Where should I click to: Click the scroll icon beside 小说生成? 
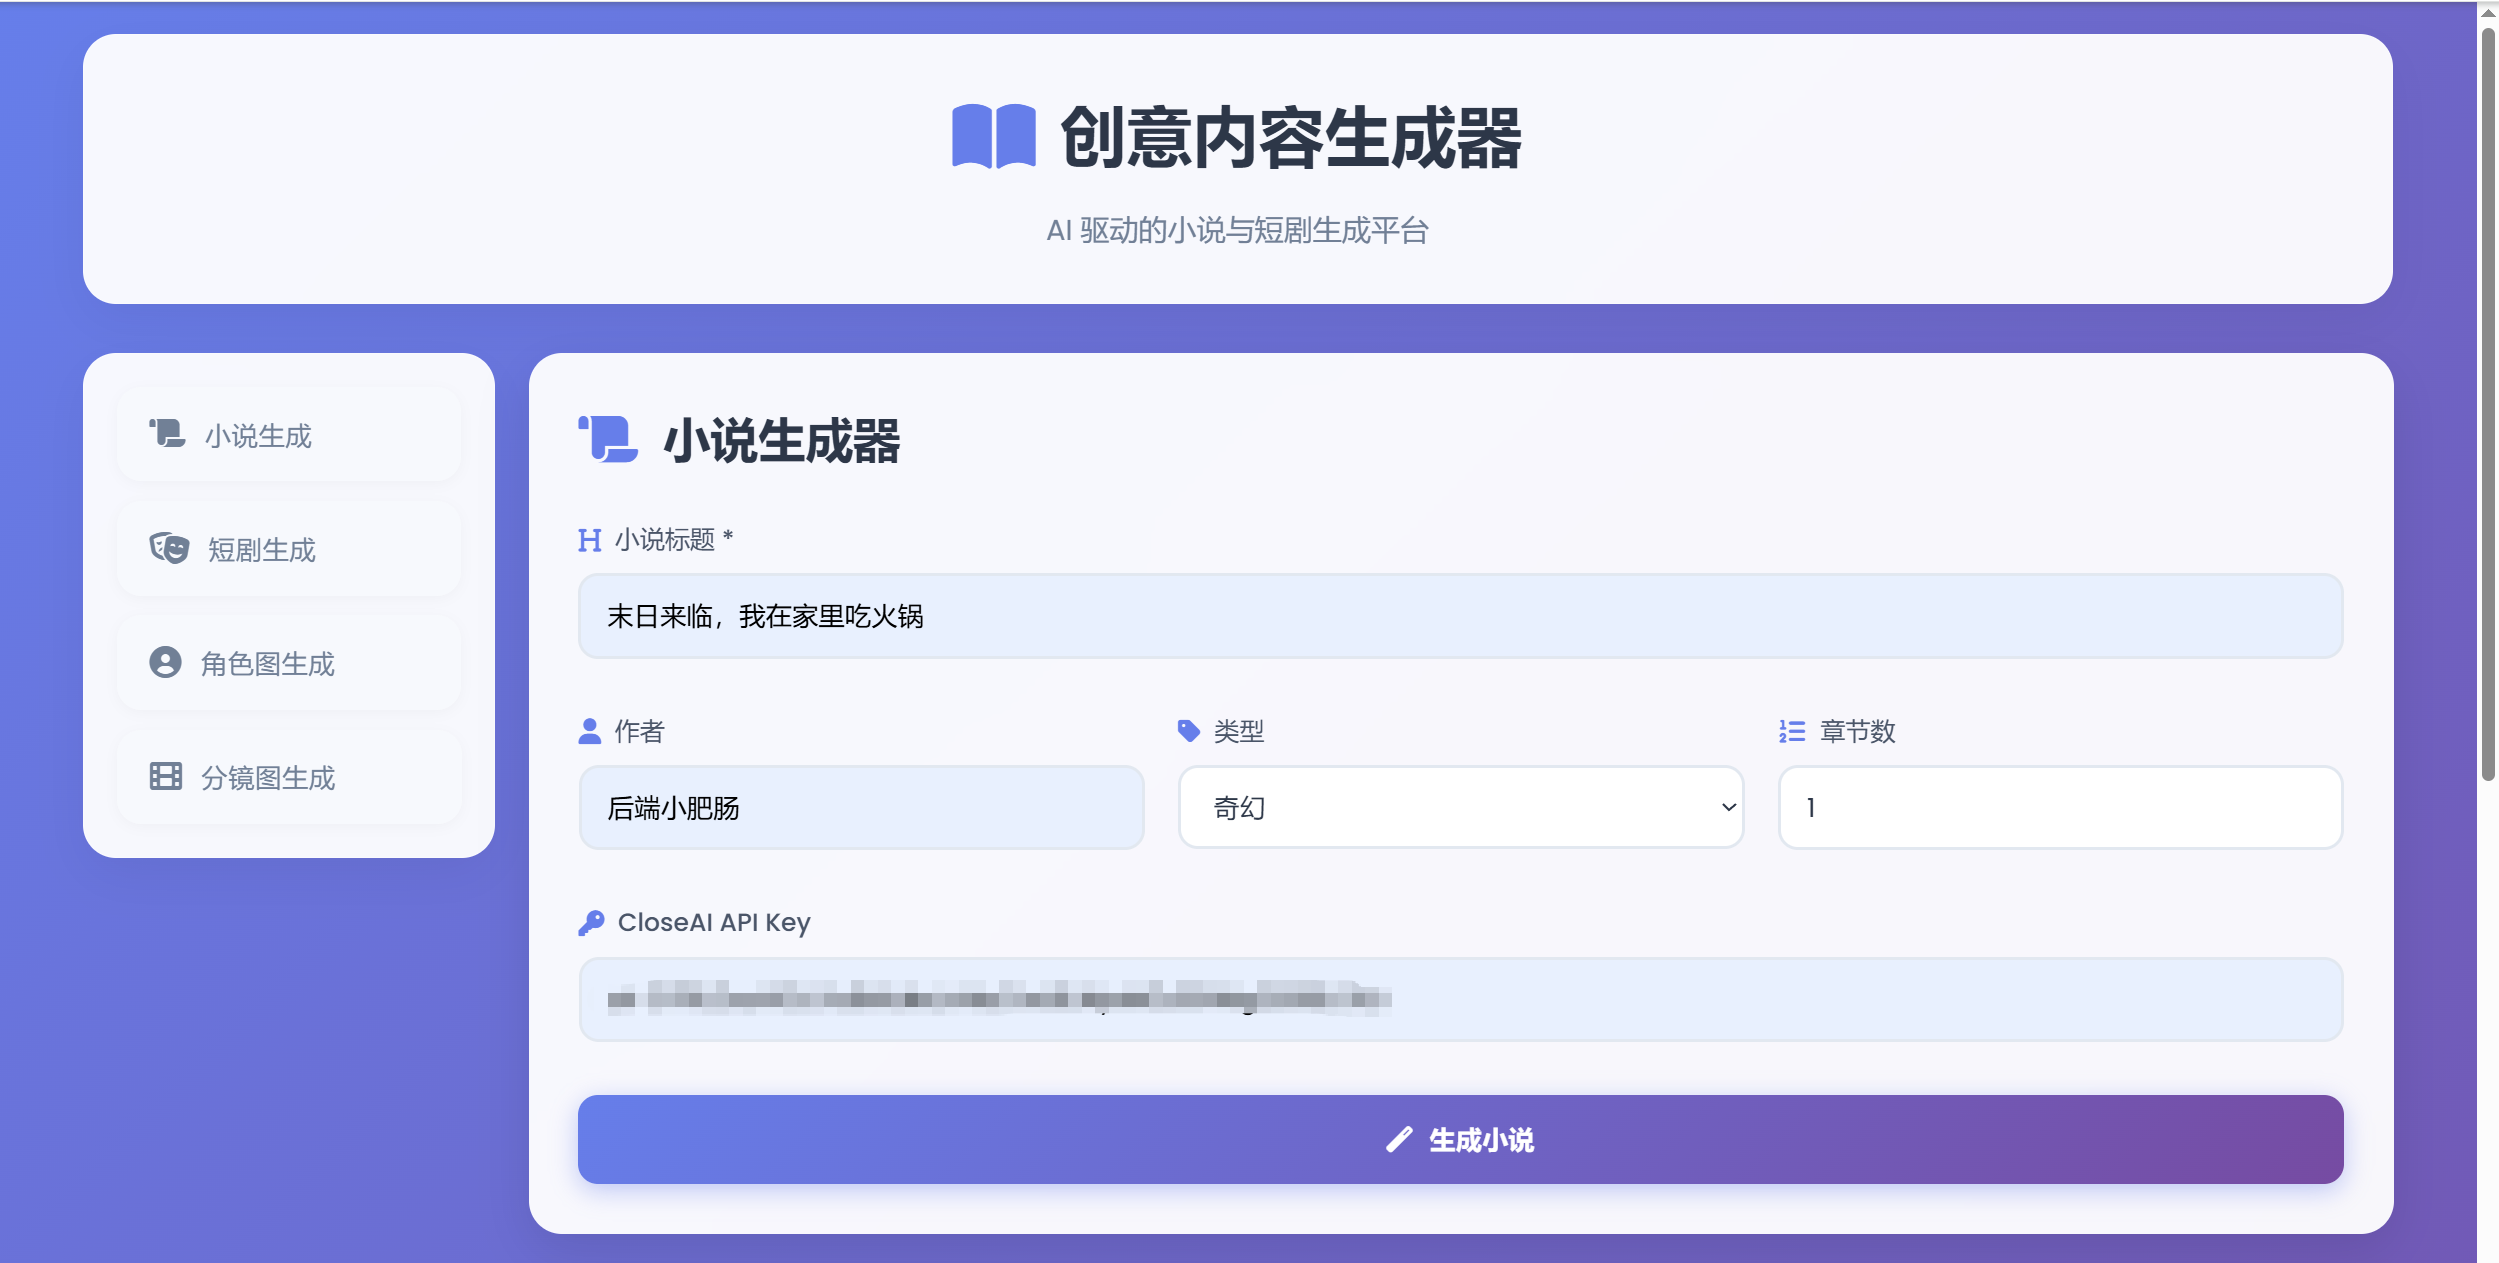pos(167,434)
